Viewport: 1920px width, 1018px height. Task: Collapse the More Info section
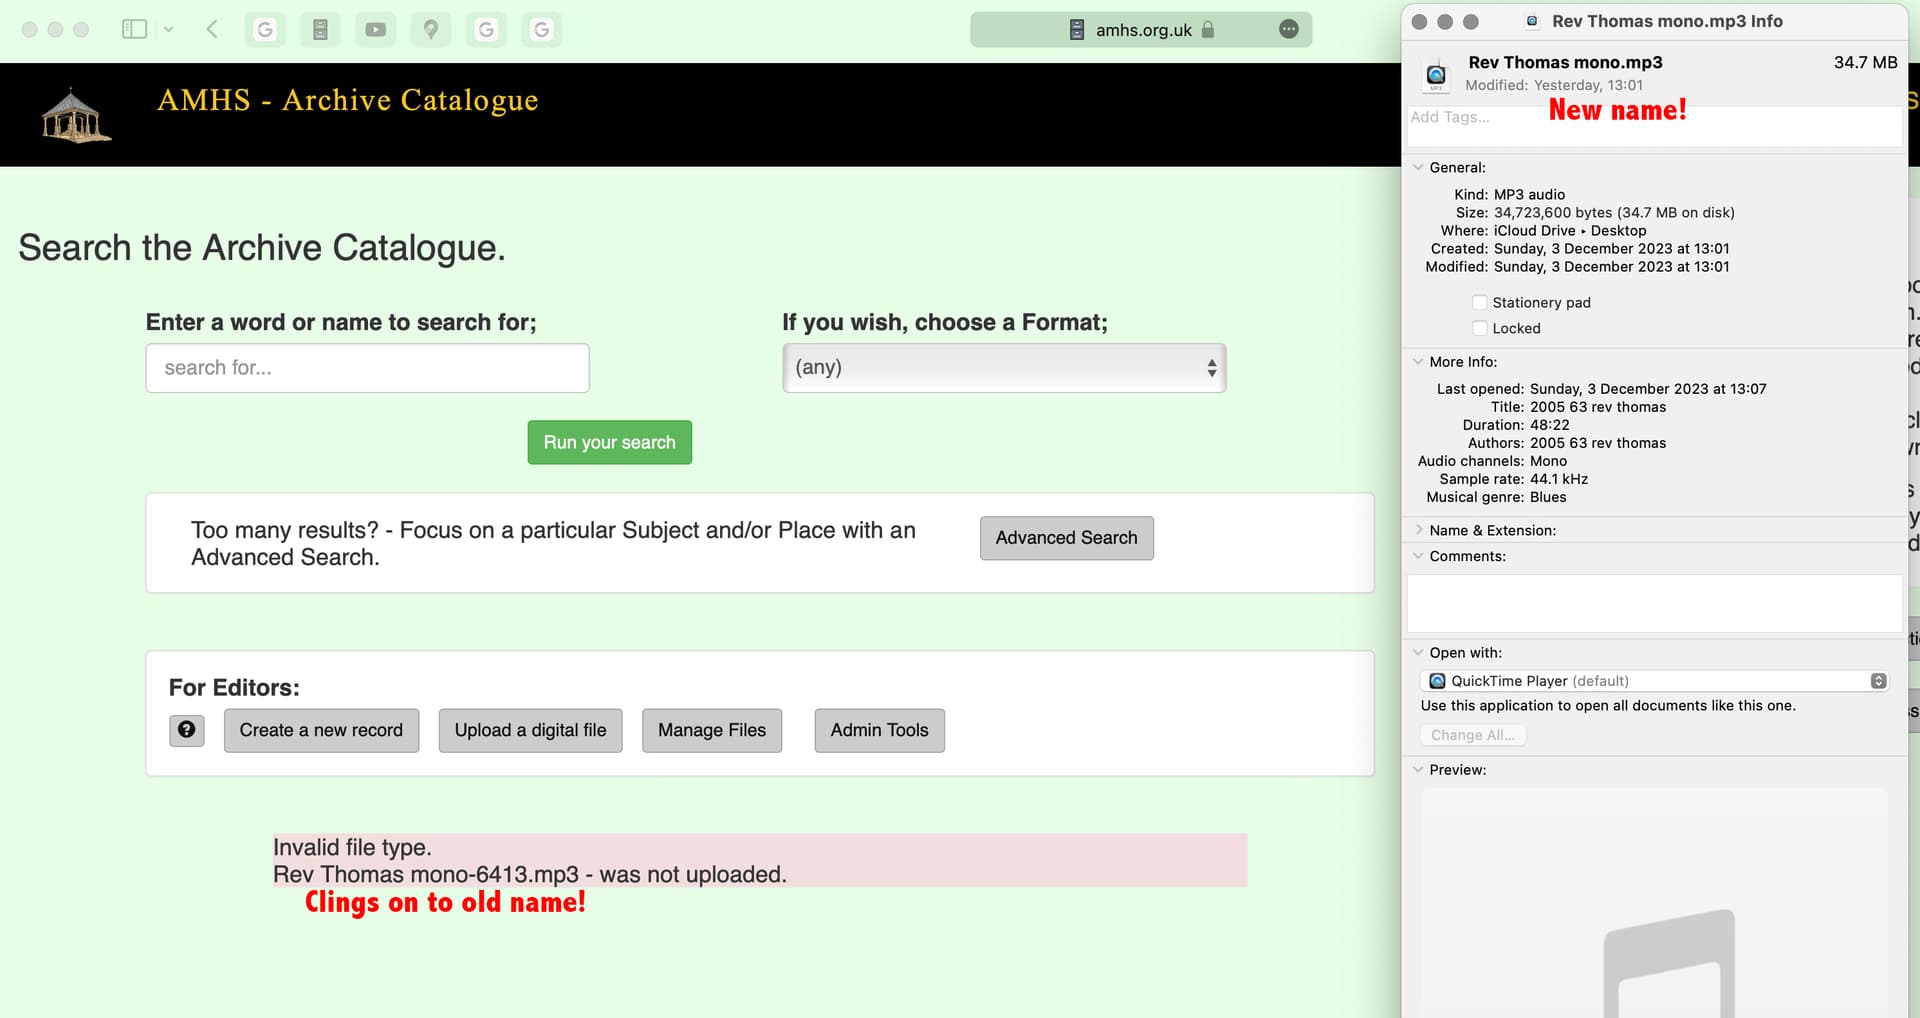pyautogui.click(x=1418, y=362)
